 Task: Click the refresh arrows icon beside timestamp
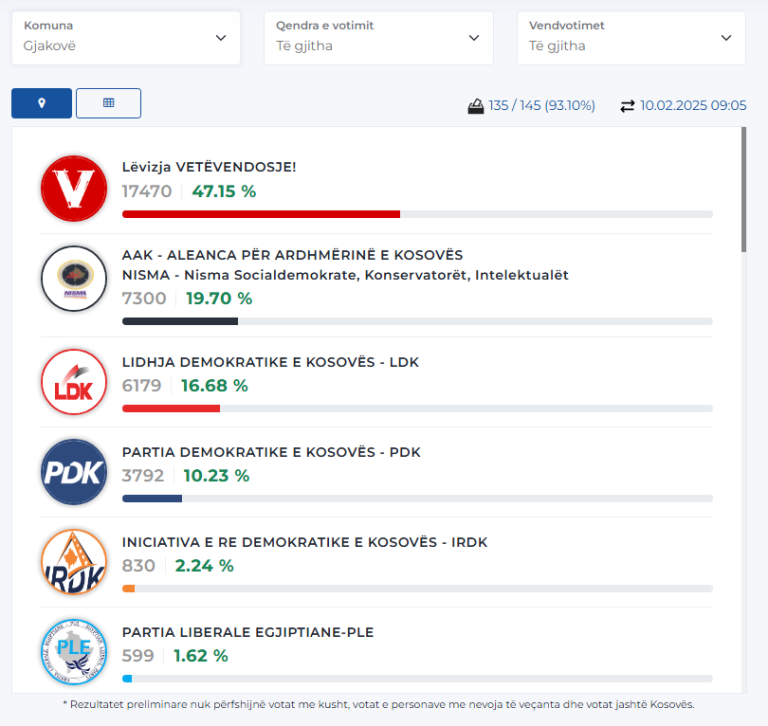click(627, 105)
